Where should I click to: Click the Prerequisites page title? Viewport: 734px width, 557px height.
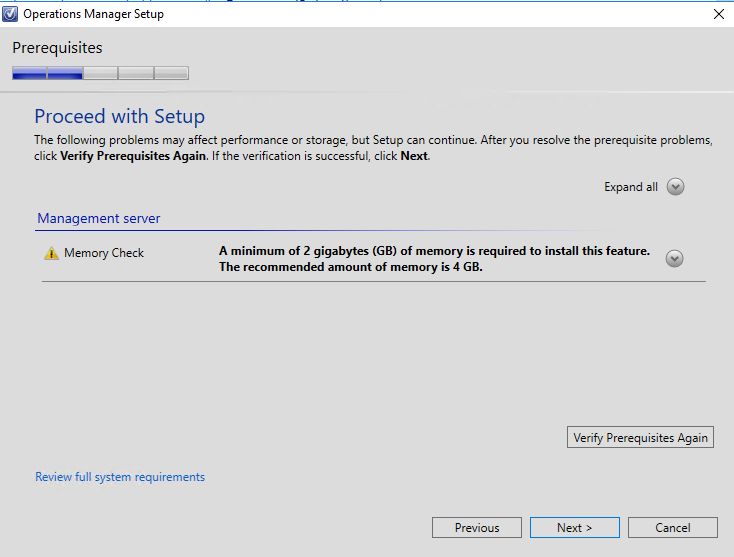pos(57,48)
